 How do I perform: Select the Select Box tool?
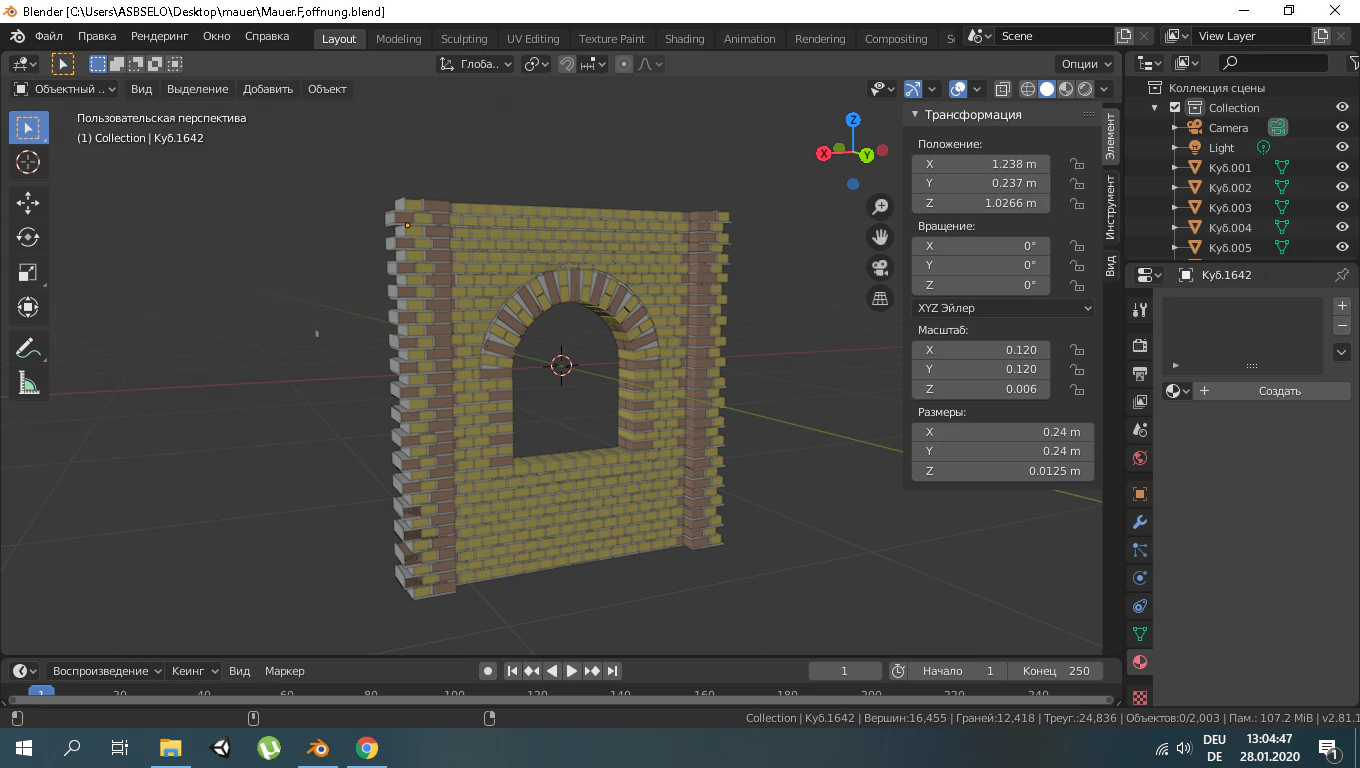(x=28, y=128)
